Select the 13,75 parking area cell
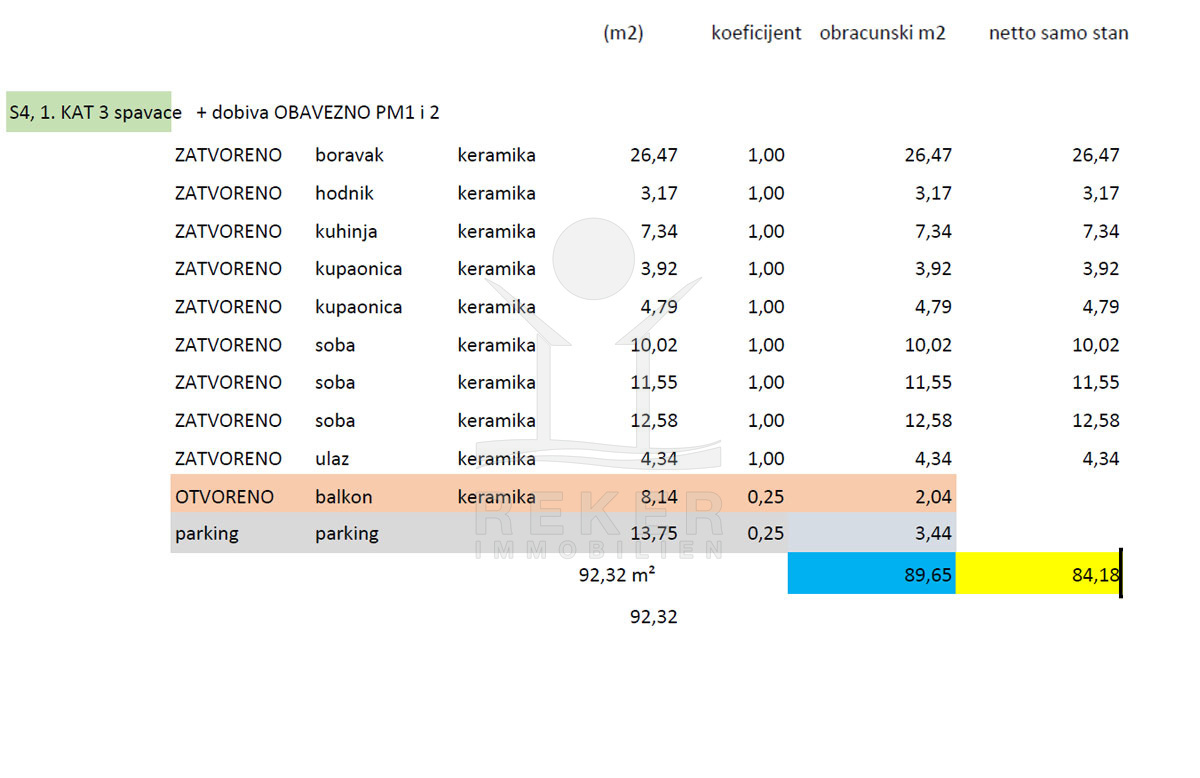The image size is (1200, 778). tap(654, 533)
